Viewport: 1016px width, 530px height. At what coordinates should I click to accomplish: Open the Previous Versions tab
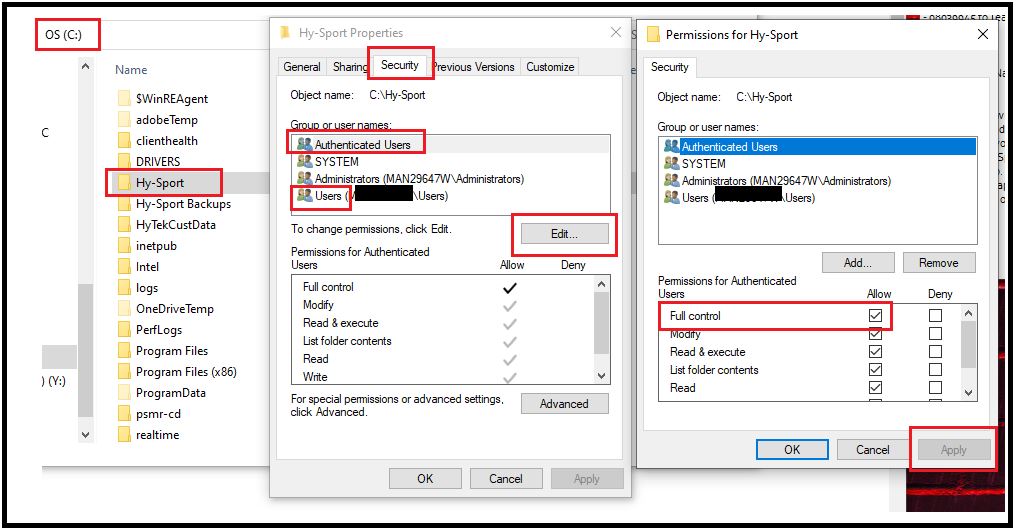pos(474,67)
